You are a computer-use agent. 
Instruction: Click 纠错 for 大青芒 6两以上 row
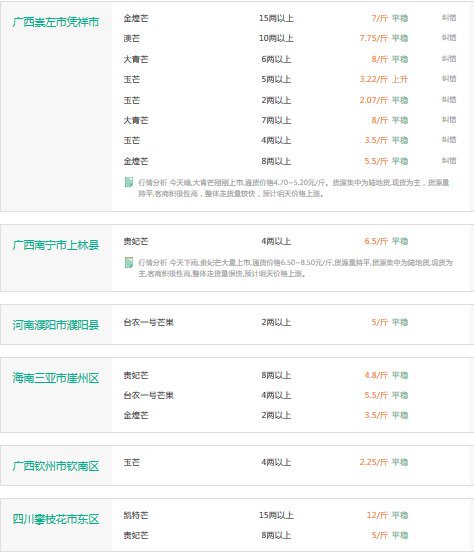click(x=449, y=59)
